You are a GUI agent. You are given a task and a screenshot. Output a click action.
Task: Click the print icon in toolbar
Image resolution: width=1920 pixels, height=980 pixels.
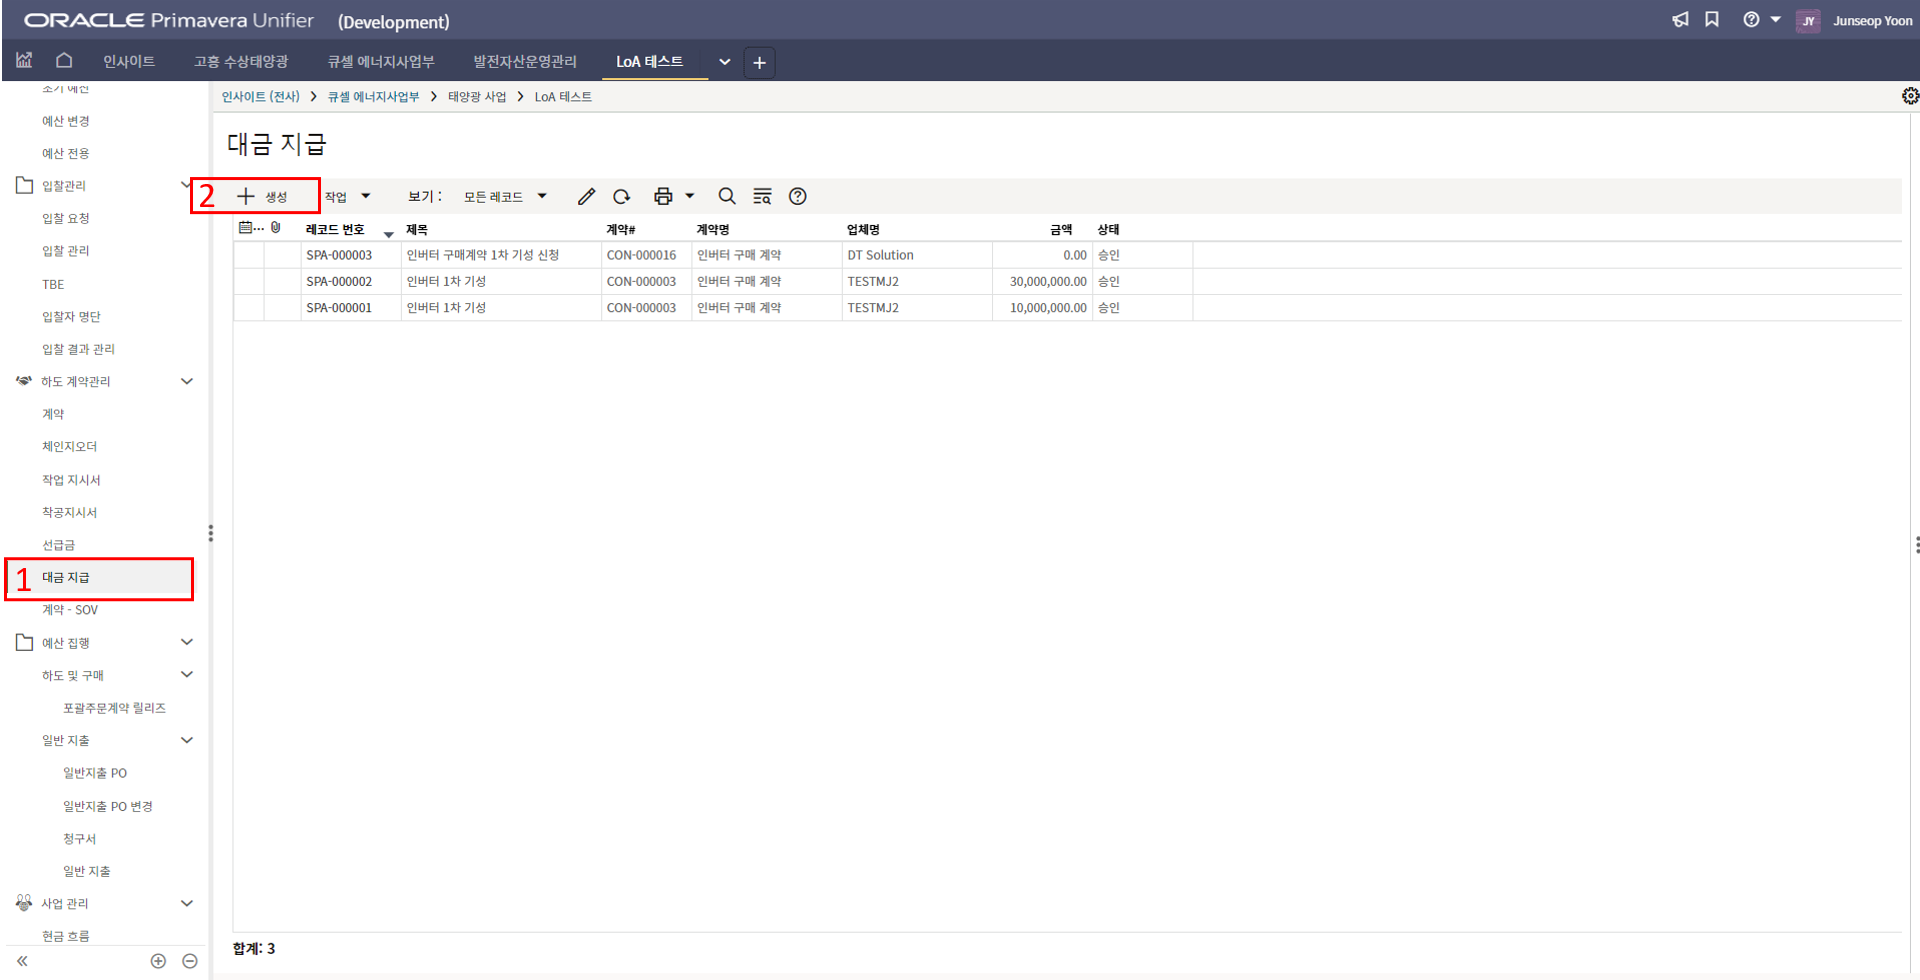coord(663,197)
